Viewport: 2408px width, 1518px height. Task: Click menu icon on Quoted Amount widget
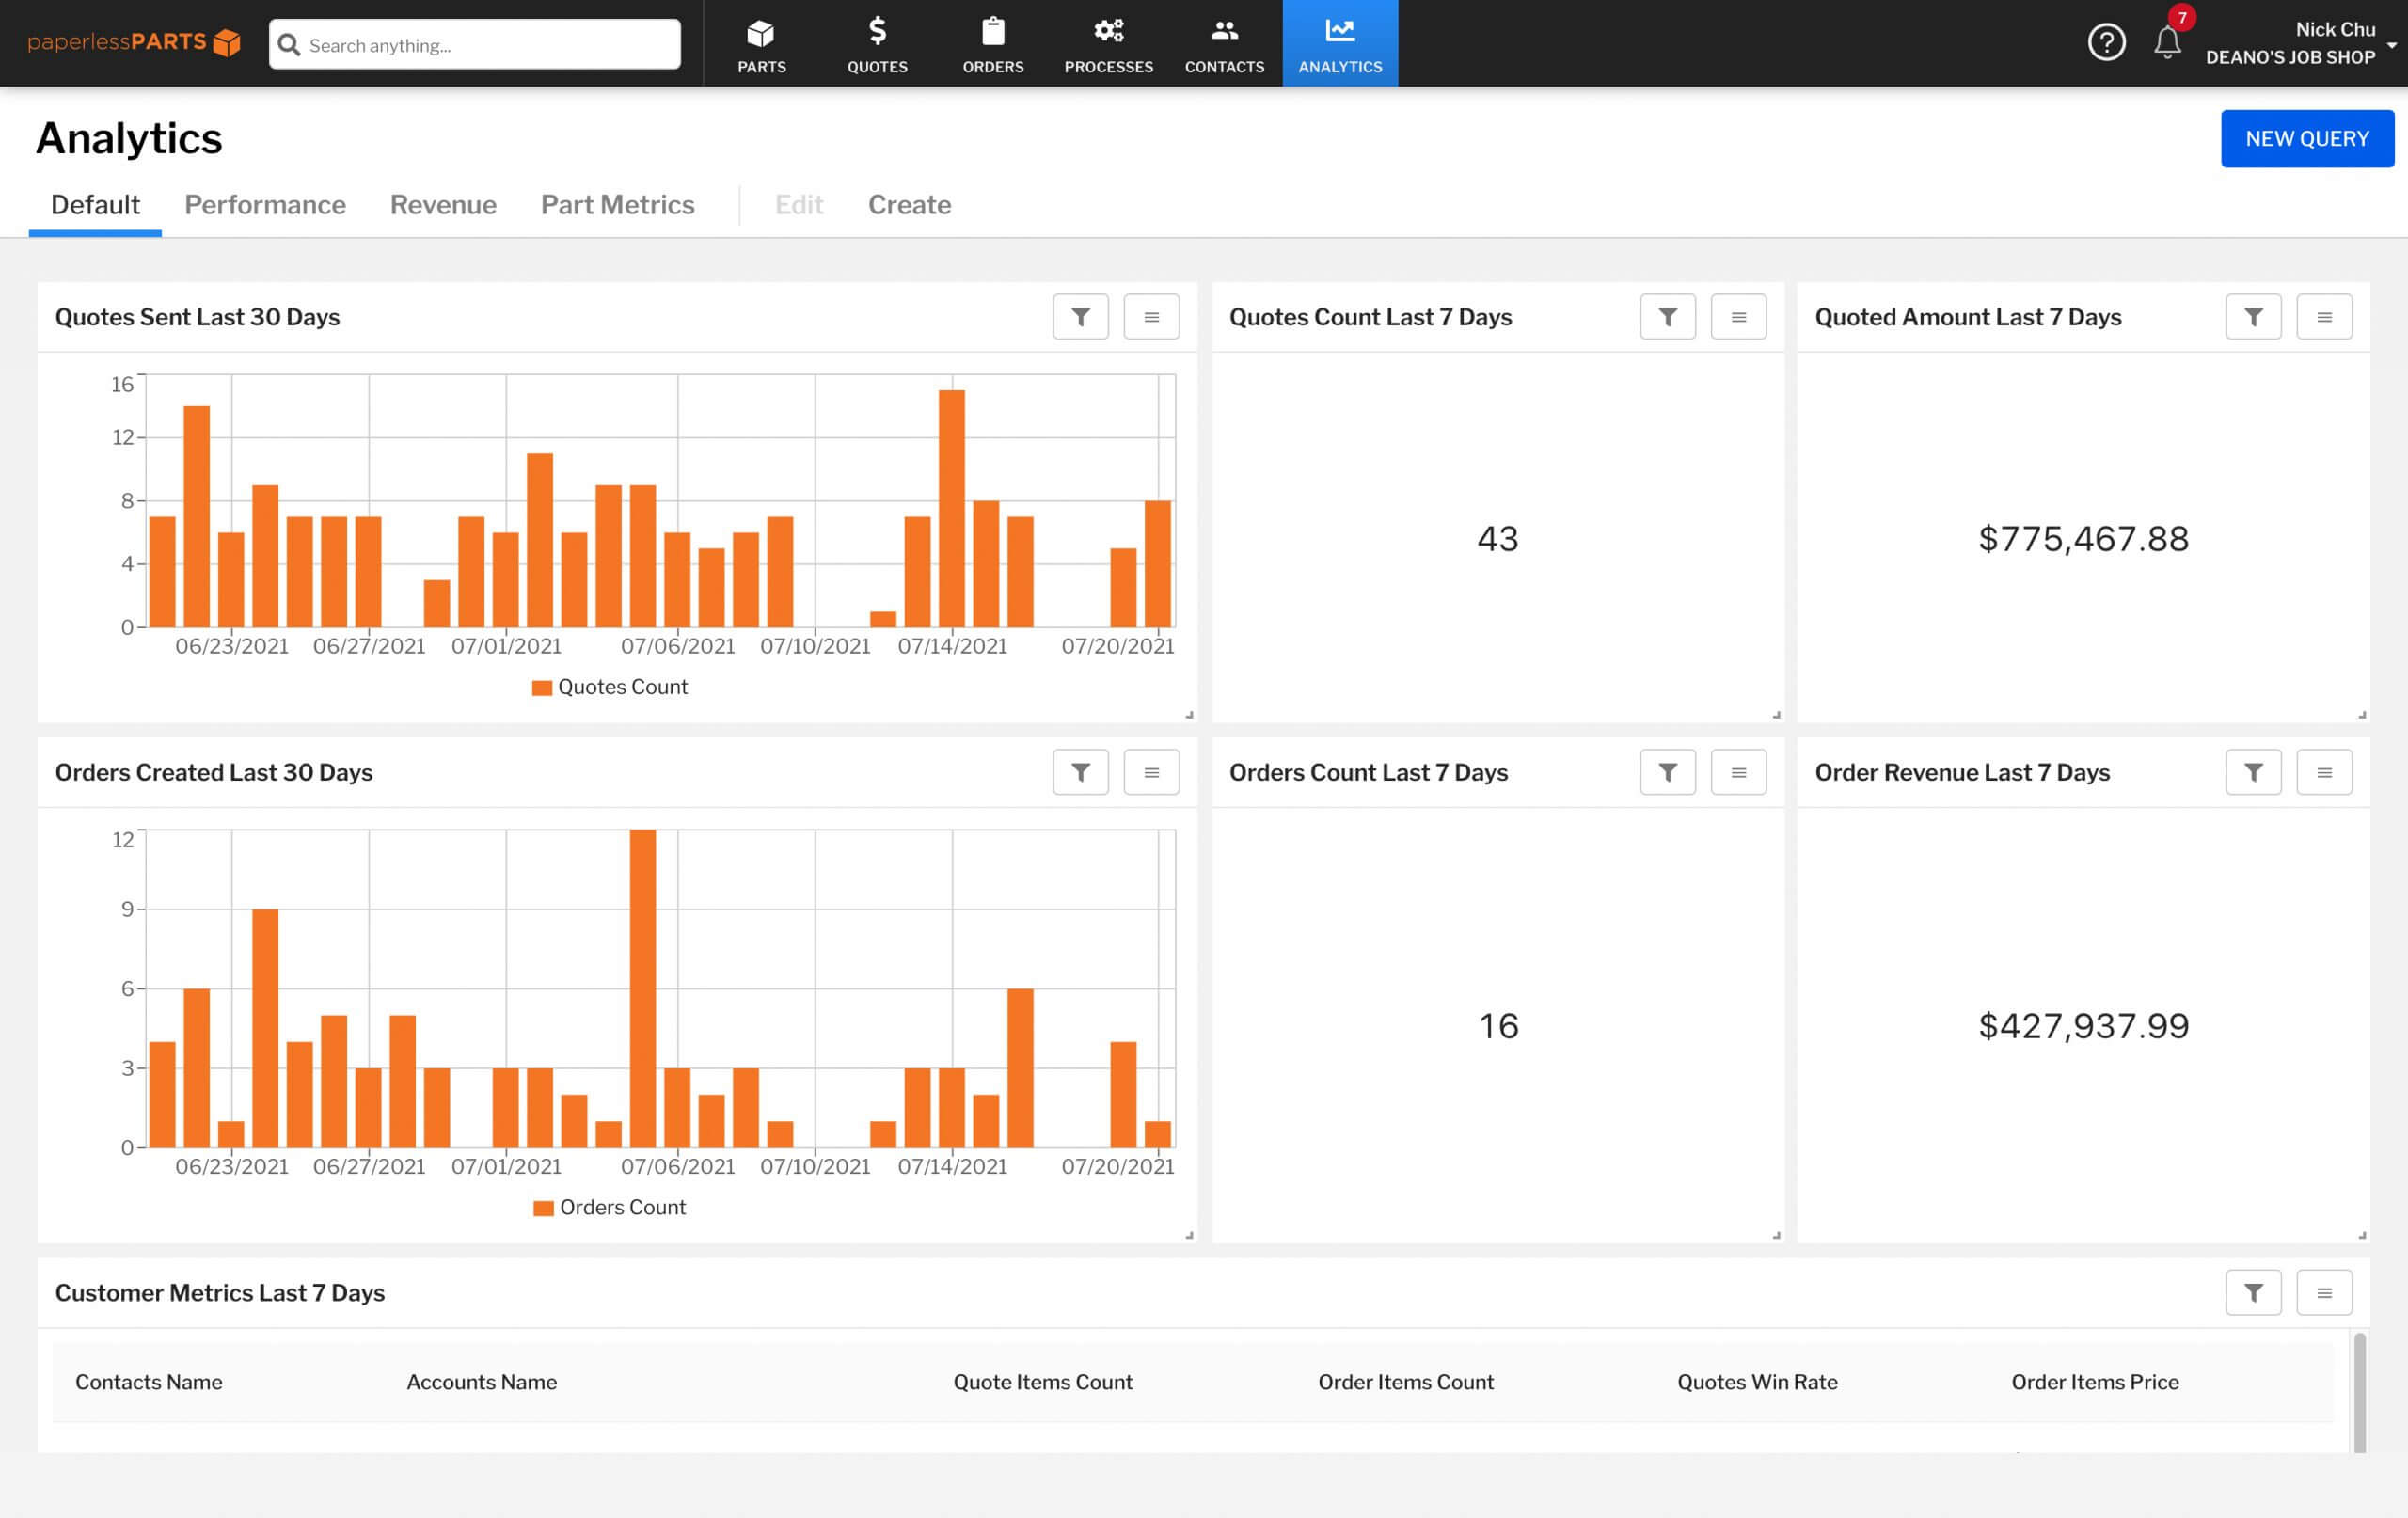pos(2326,317)
